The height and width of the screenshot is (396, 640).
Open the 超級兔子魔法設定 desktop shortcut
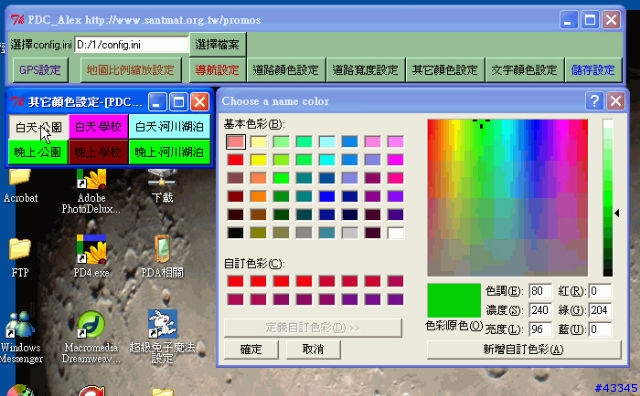pyautogui.click(x=162, y=337)
